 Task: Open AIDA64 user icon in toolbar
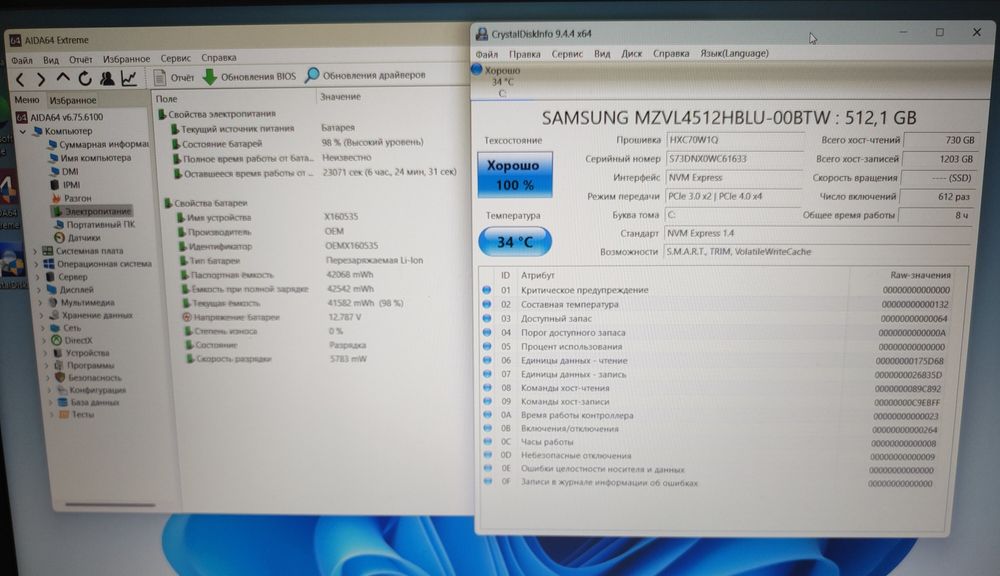[x=107, y=78]
